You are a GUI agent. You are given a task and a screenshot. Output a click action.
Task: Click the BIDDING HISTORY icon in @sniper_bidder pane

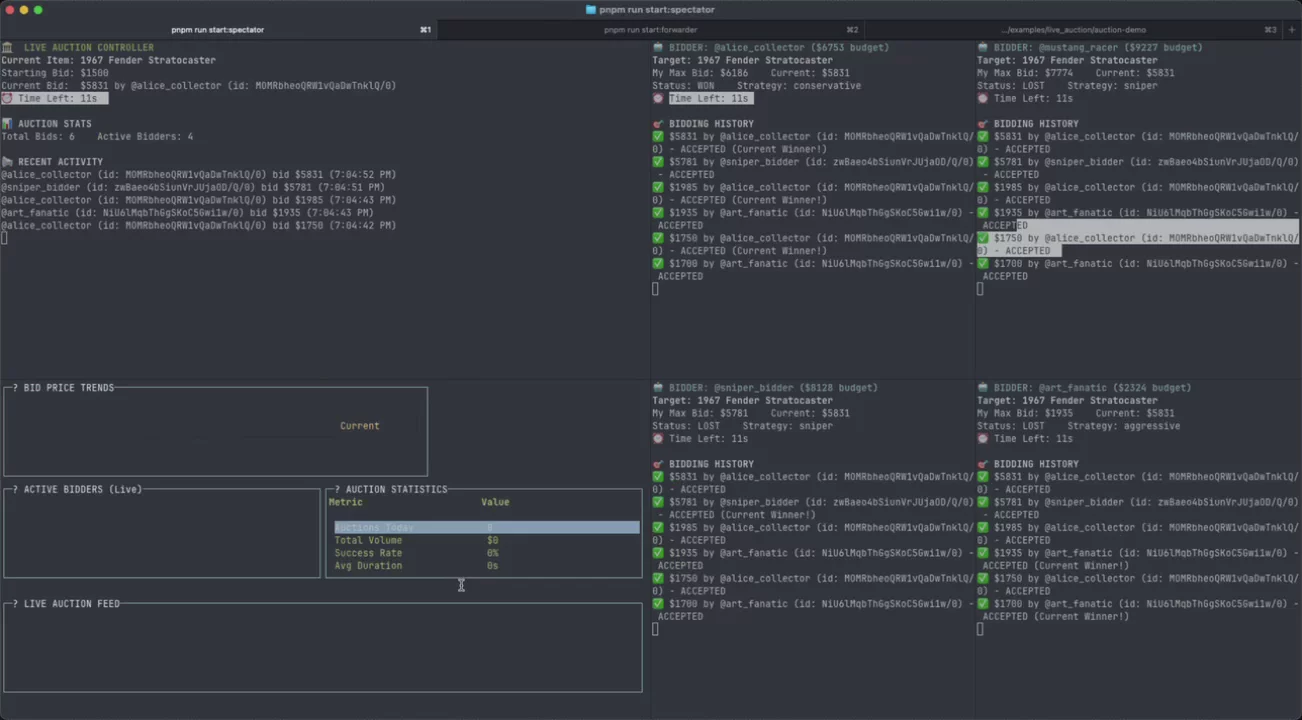[x=658, y=464]
